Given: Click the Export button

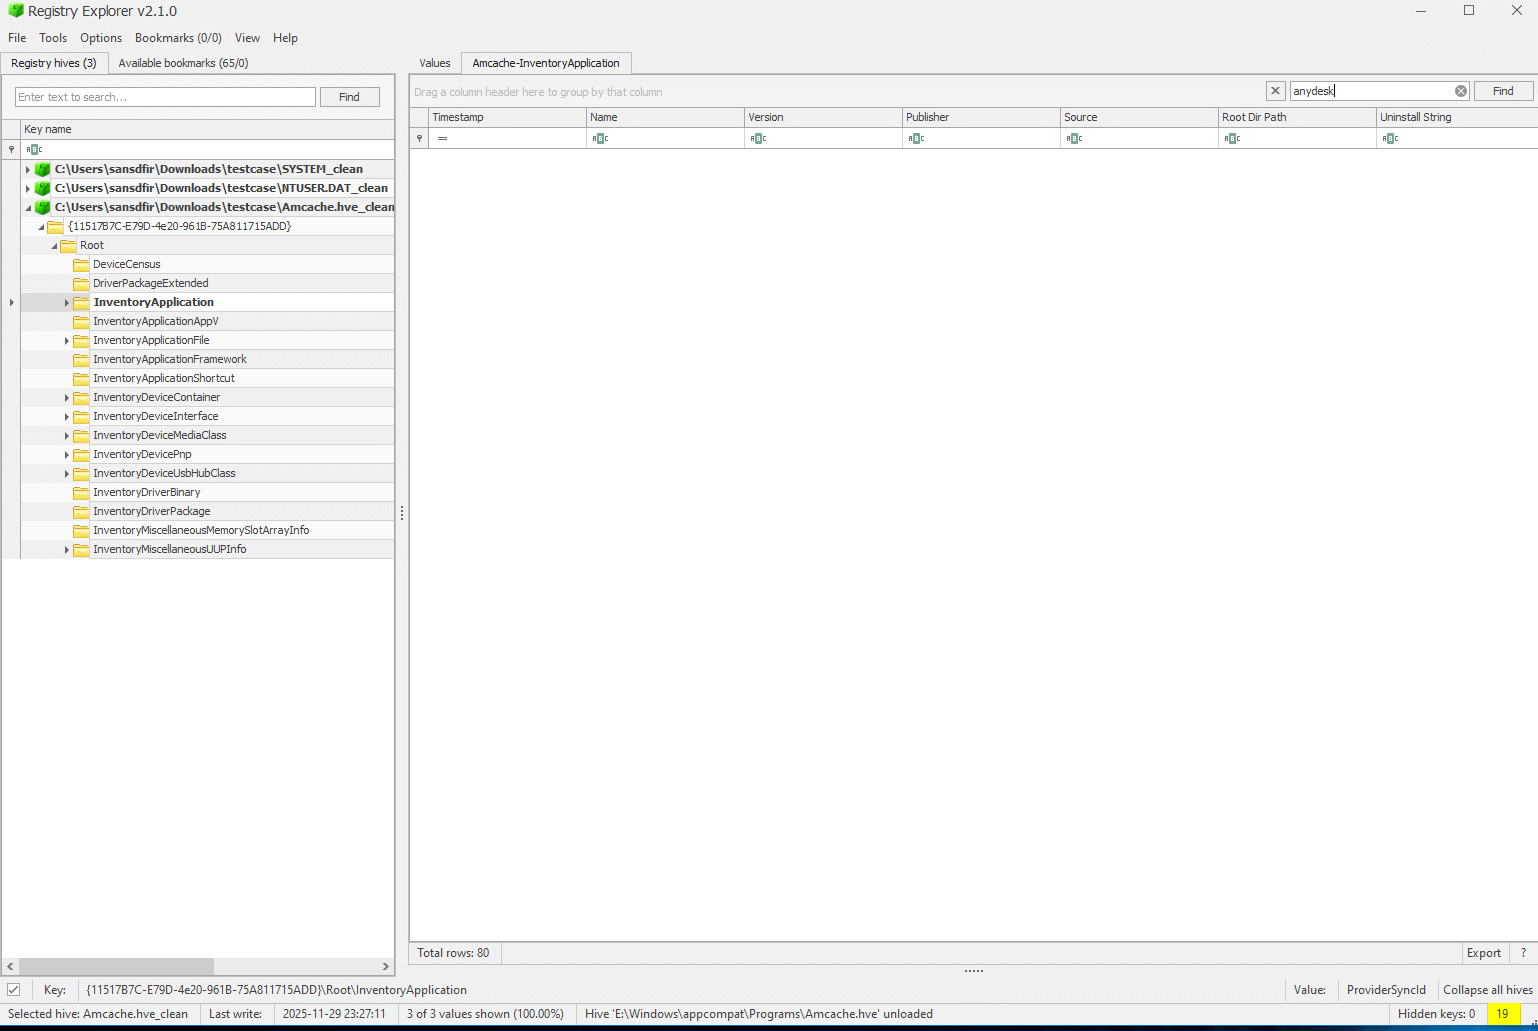Looking at the screenshot, I should click(1483, 953).
